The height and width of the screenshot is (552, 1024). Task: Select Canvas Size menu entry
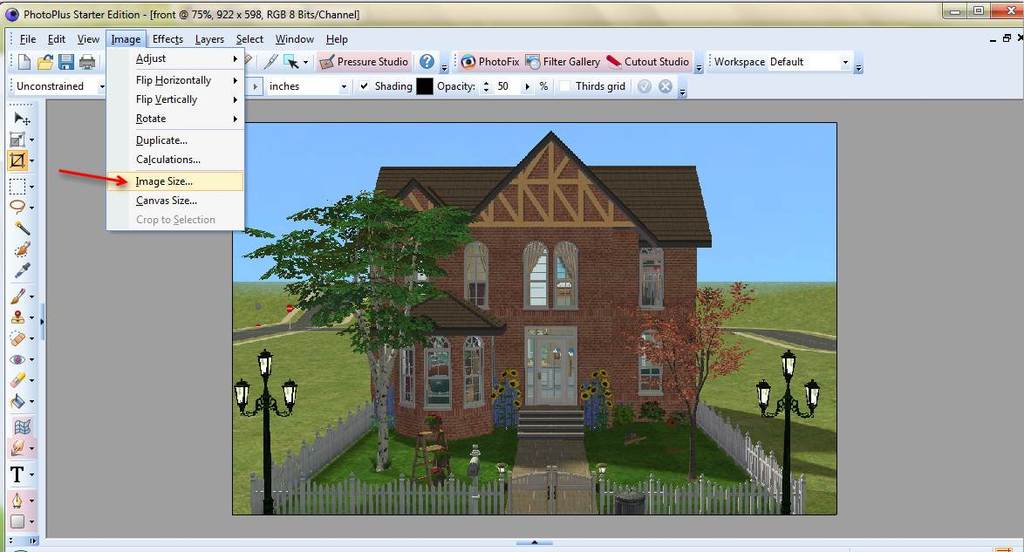coord(166,200)
